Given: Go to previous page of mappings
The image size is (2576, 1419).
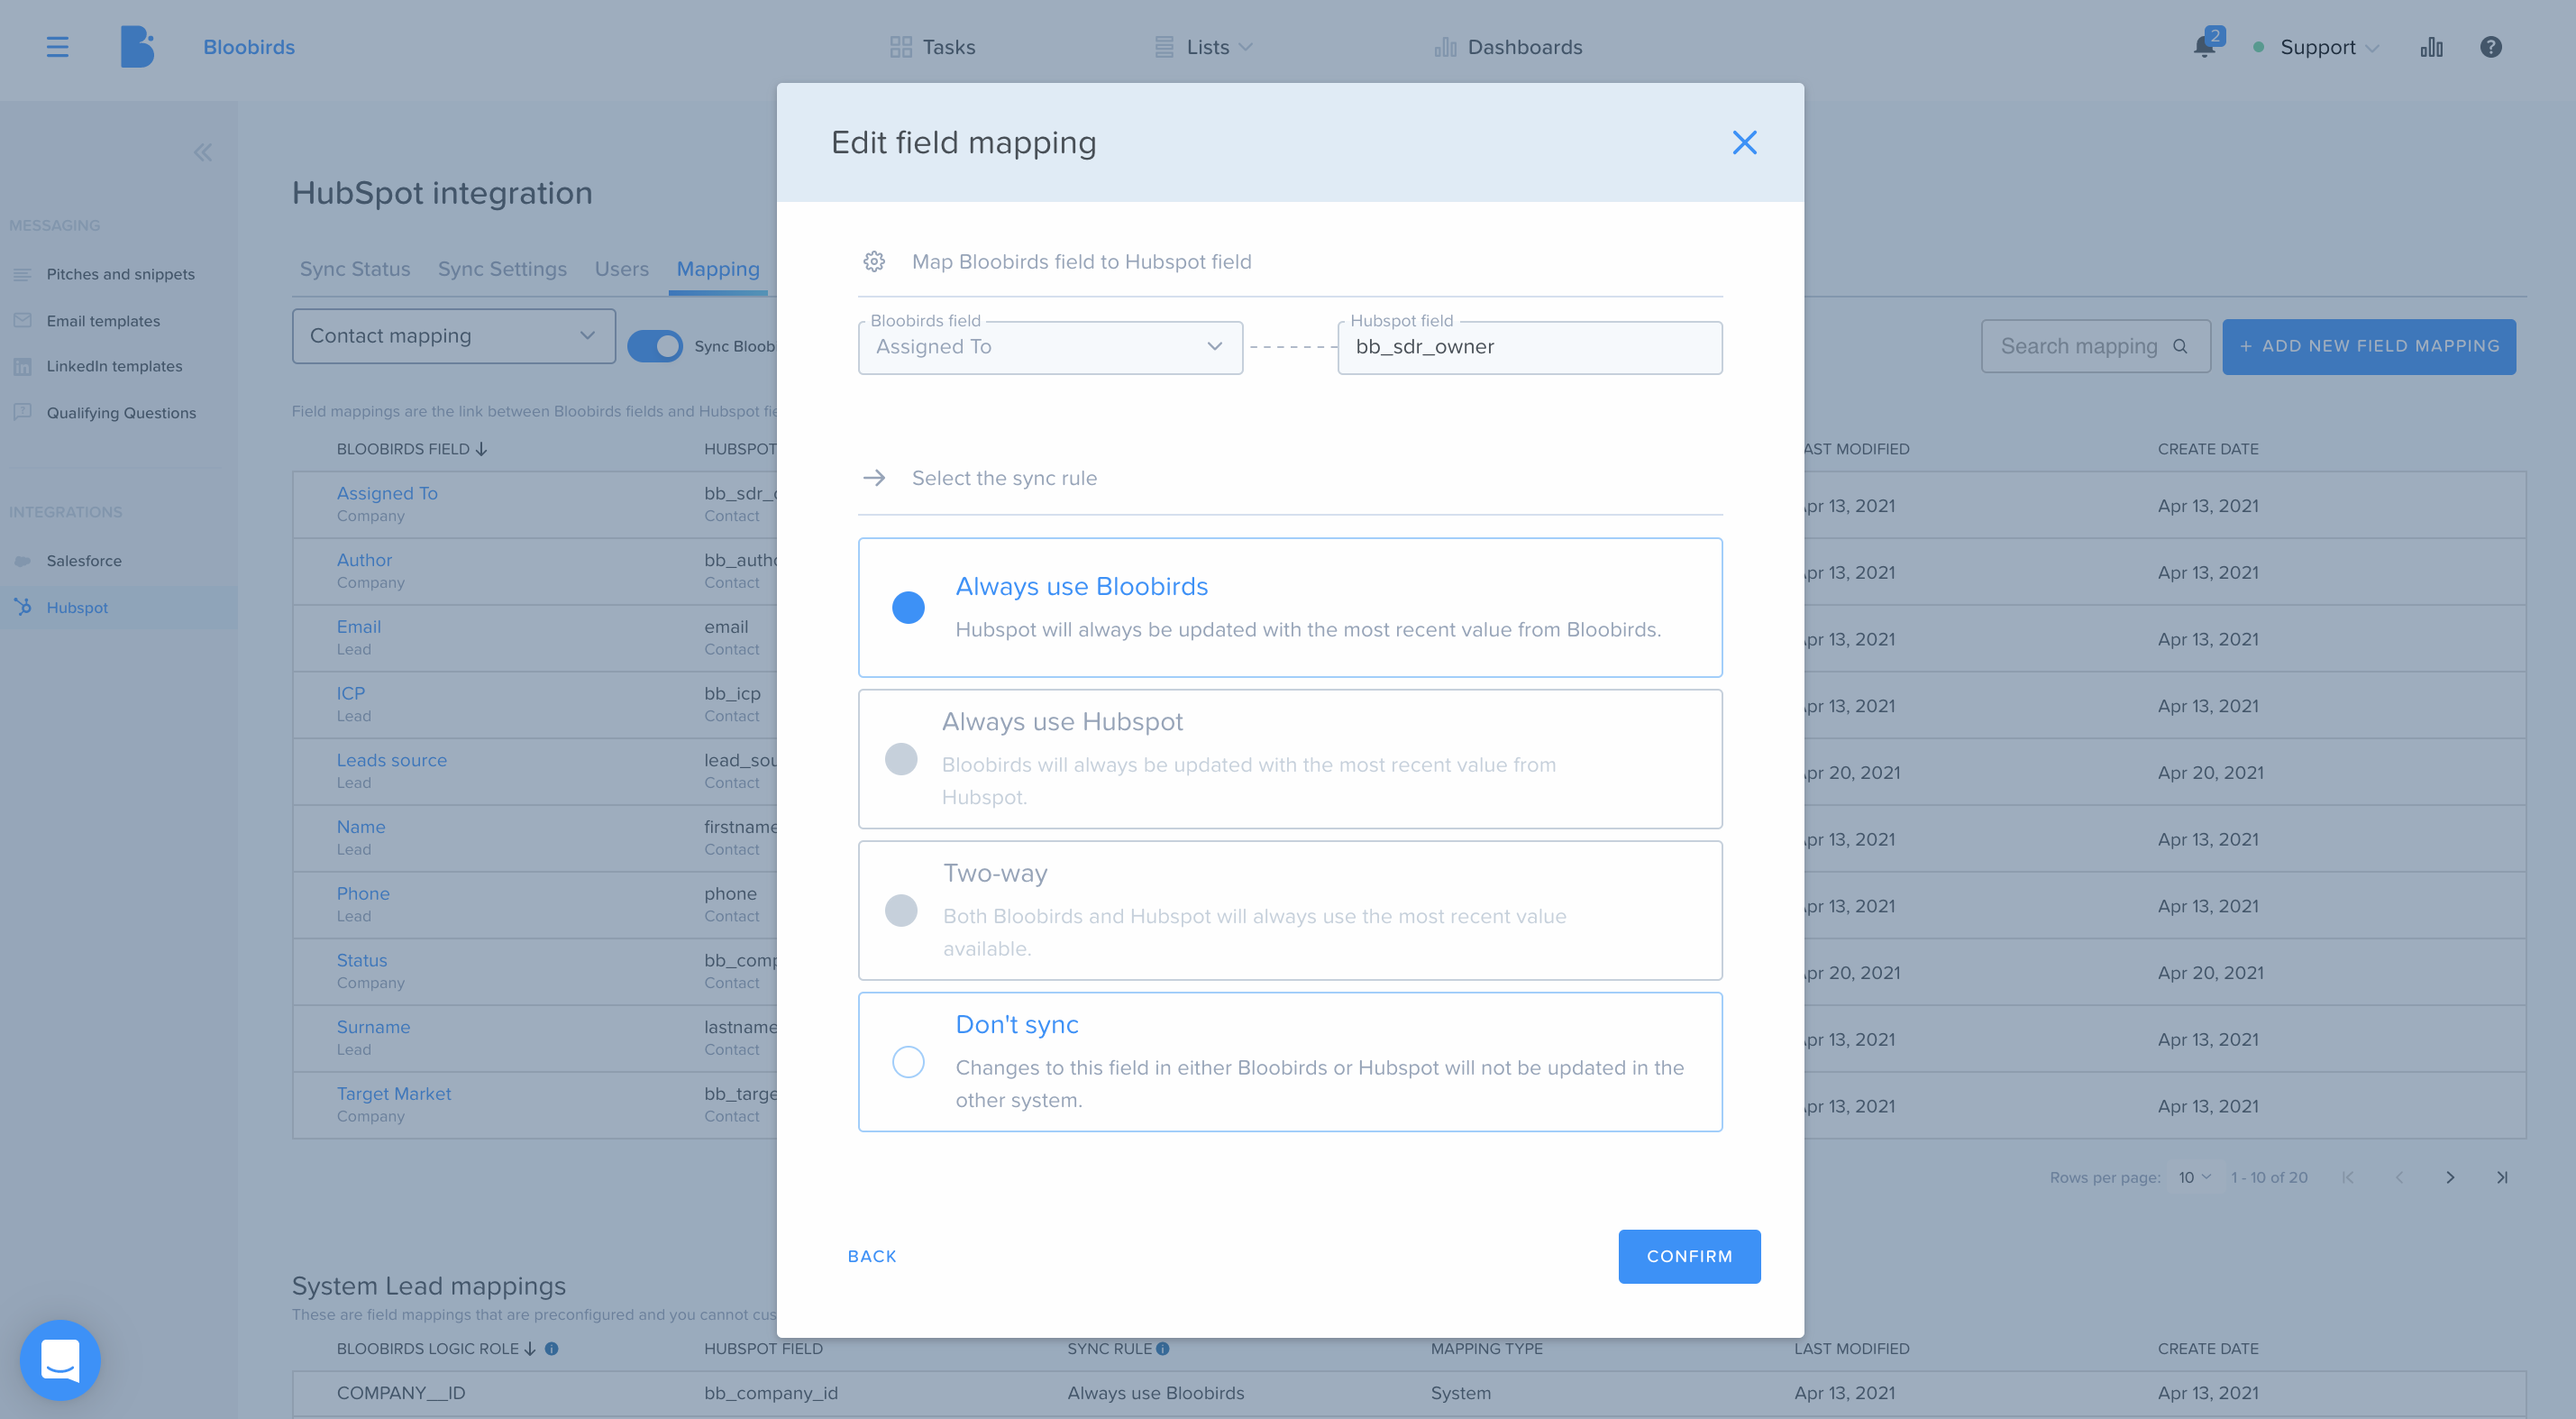Looking at the screenshot, I should coord(2399,1177).
